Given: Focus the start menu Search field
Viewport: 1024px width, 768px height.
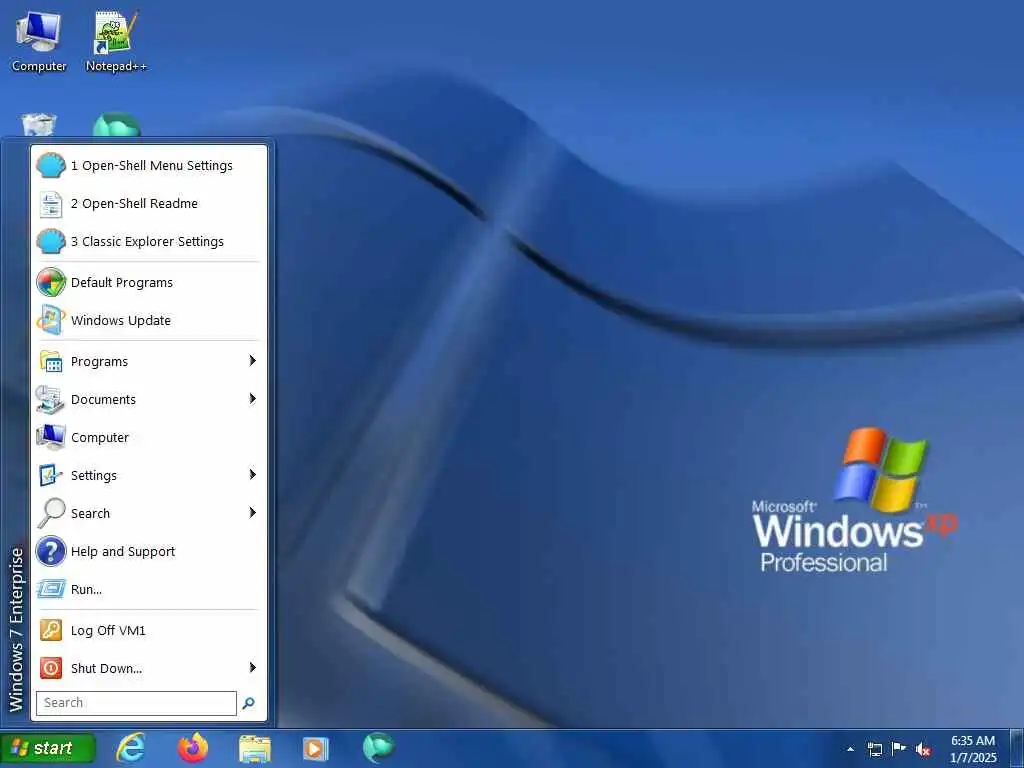Looking at the screenshot, I should pos(136,703).
